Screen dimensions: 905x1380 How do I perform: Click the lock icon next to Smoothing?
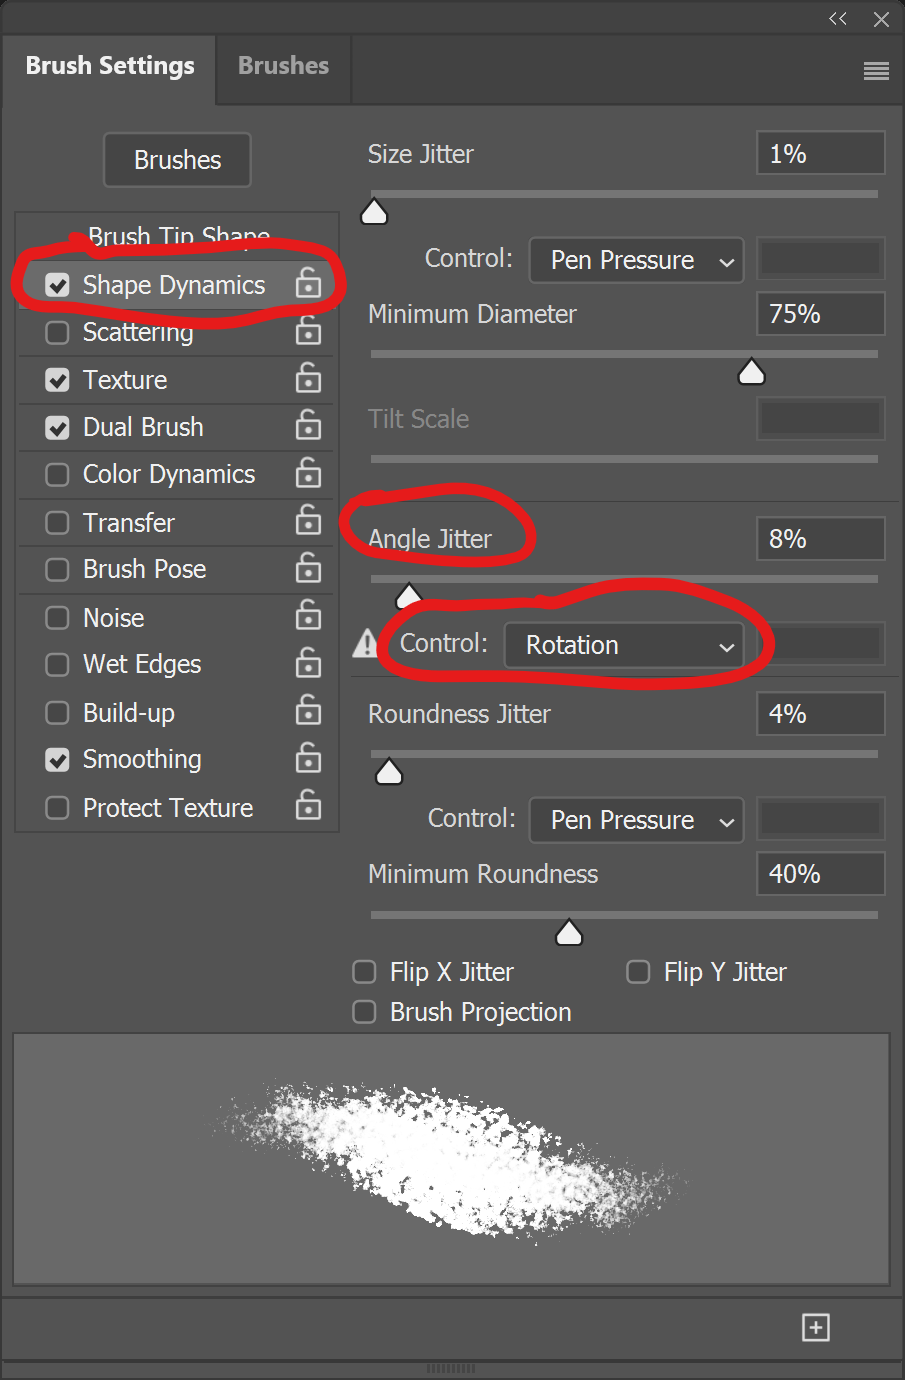(x=308, y=758)
